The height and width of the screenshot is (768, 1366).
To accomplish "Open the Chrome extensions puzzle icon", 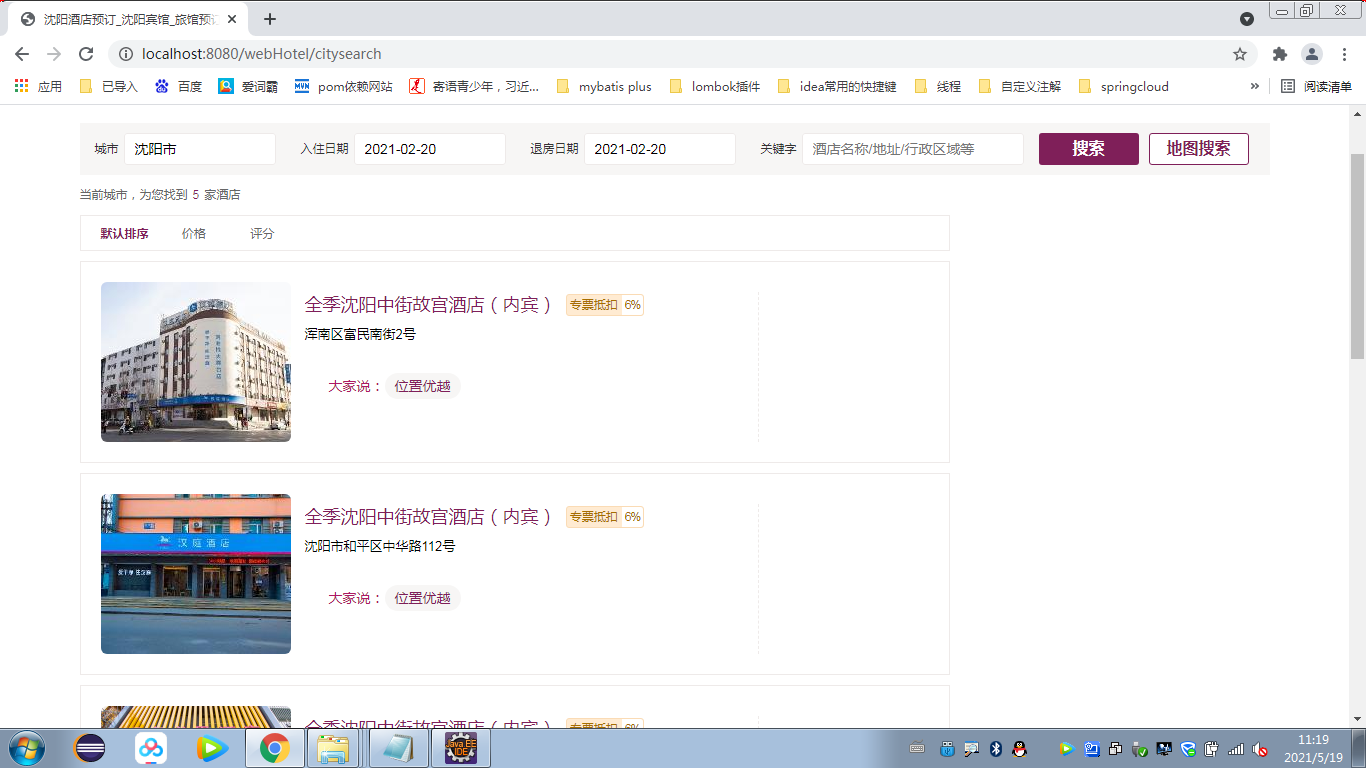I will click(1280, 54).
